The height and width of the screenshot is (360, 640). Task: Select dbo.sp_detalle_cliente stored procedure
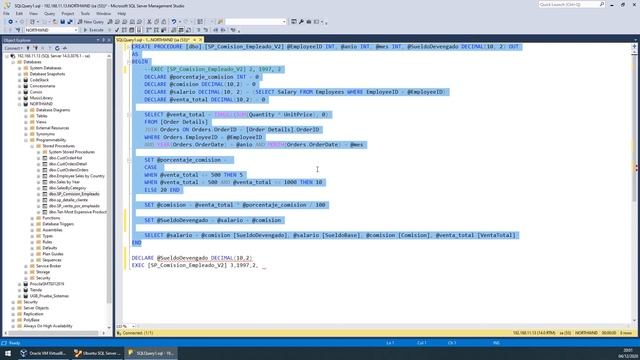pos(68,200)
